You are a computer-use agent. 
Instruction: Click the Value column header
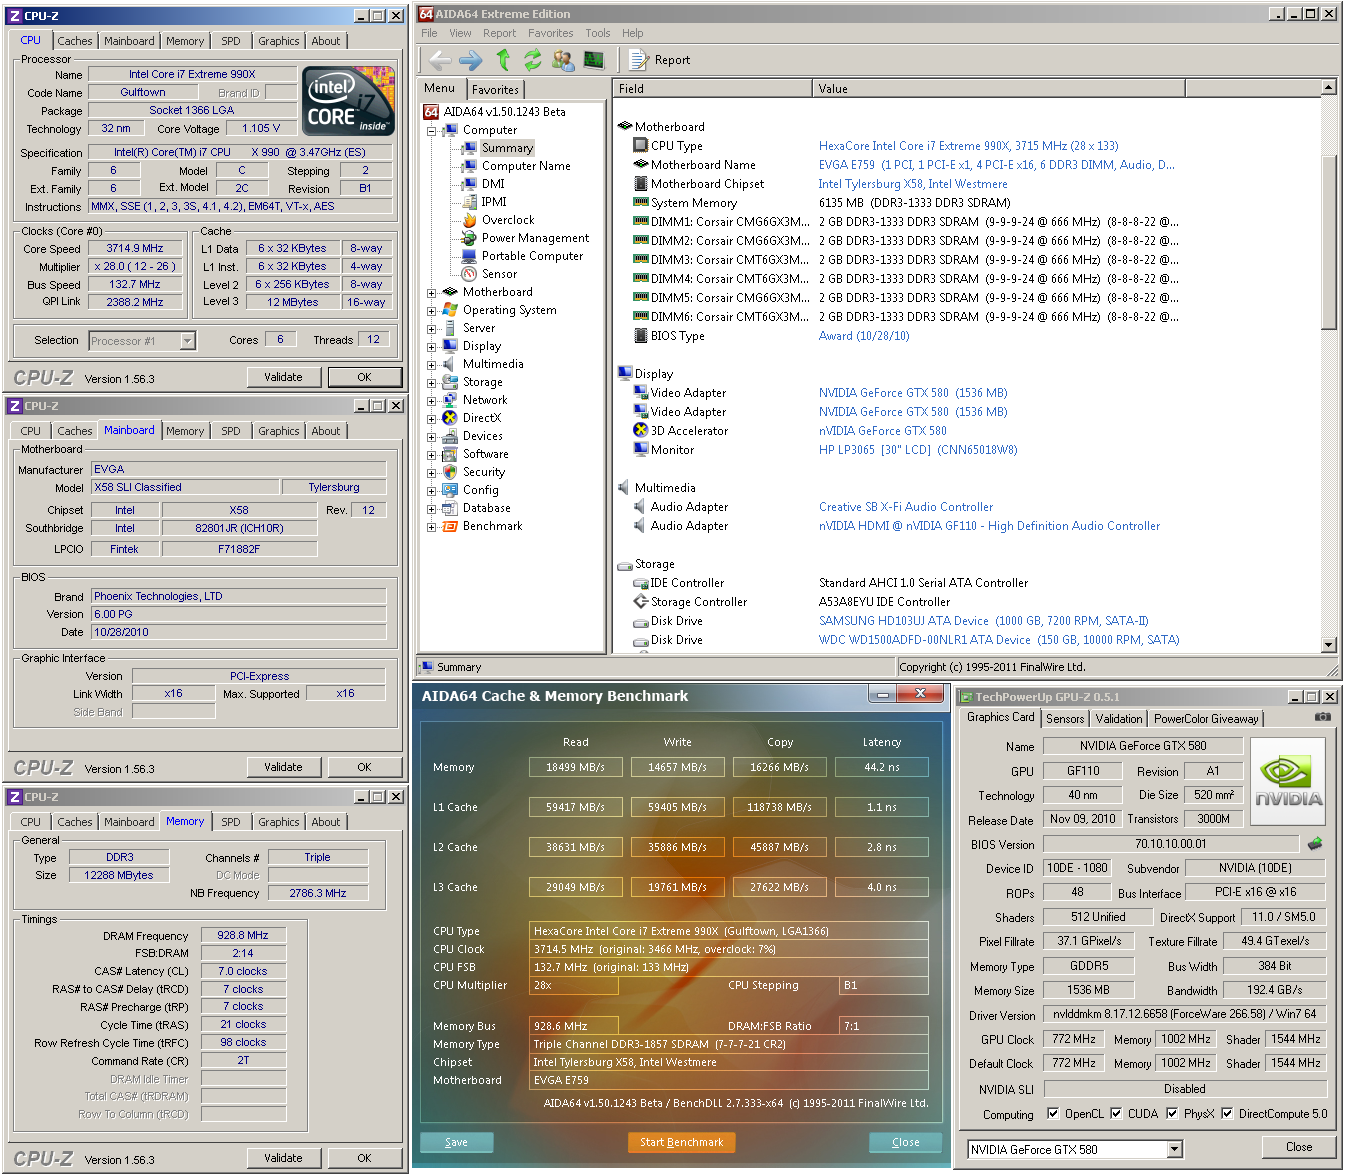[x=998, y=89]
